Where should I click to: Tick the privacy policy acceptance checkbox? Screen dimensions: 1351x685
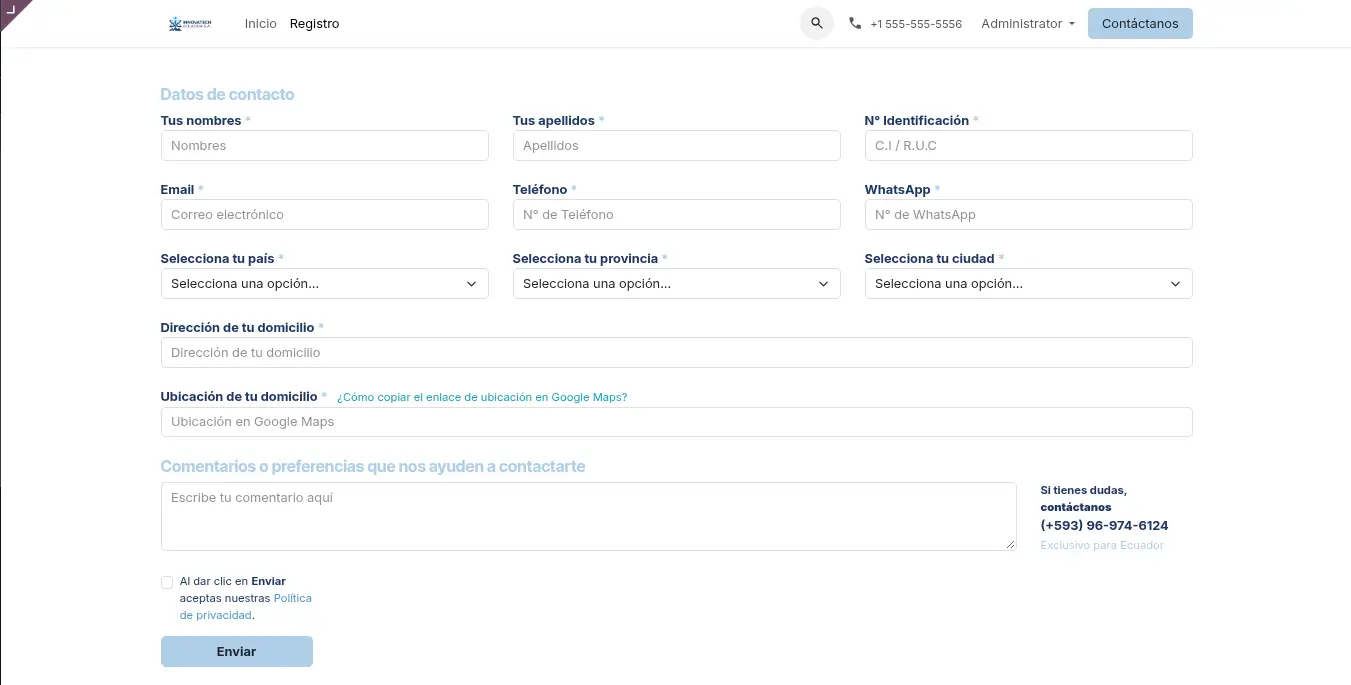pos(167,582)
